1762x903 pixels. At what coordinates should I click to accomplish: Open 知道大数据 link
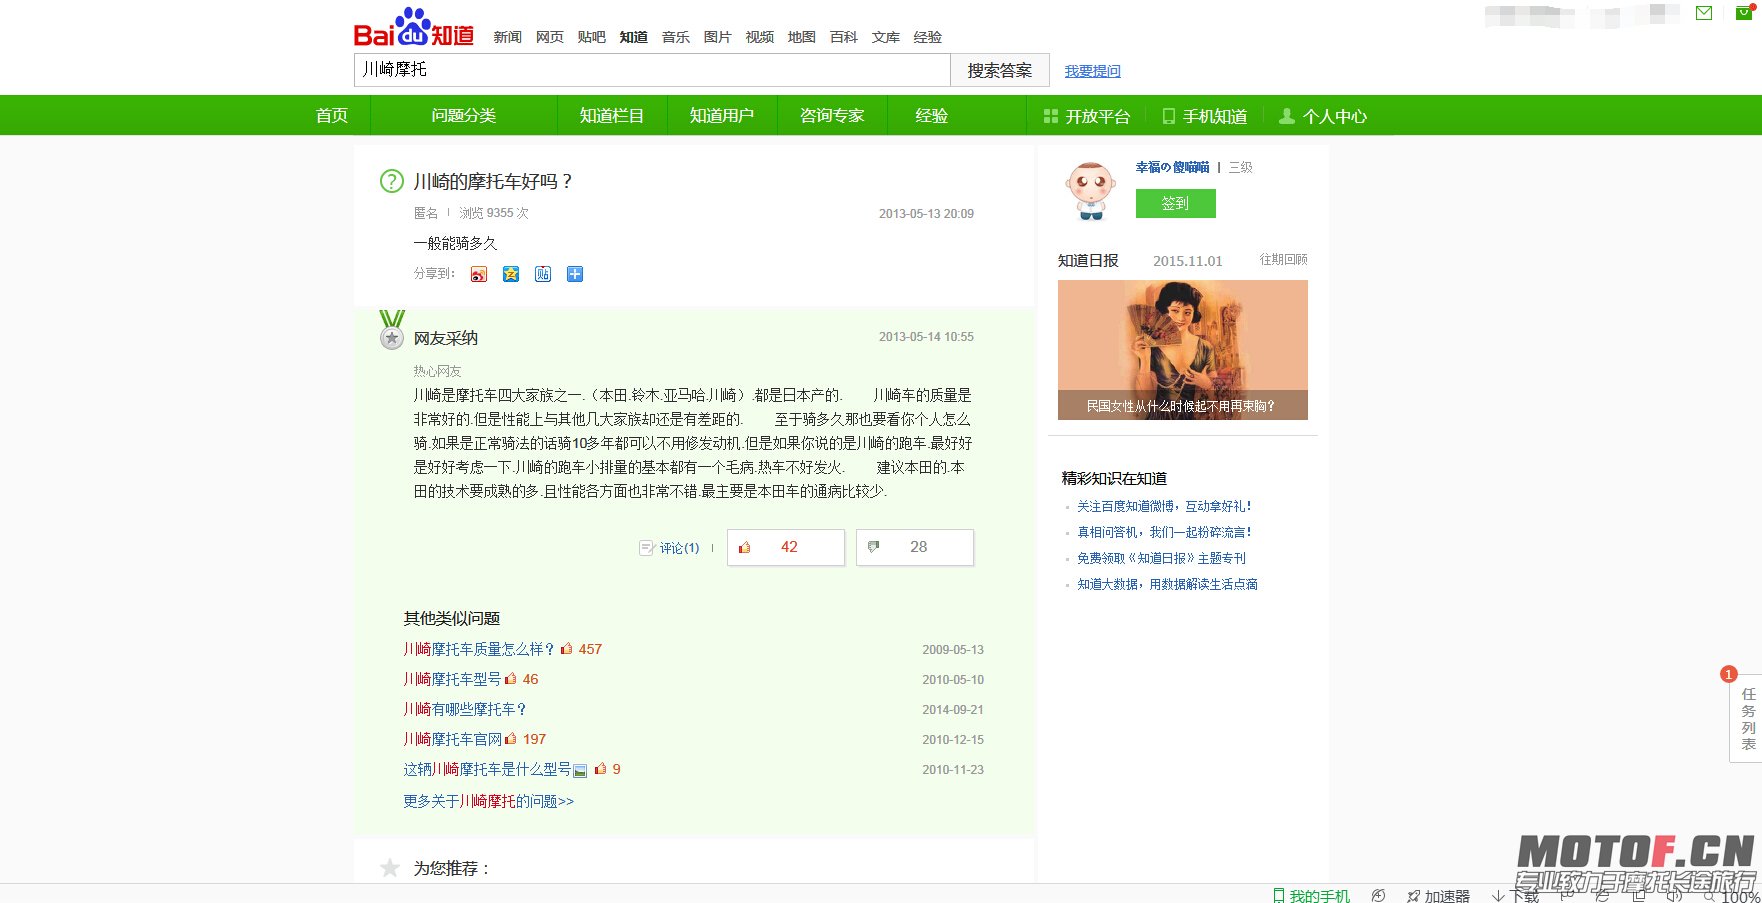click(x=1167, y=584)
